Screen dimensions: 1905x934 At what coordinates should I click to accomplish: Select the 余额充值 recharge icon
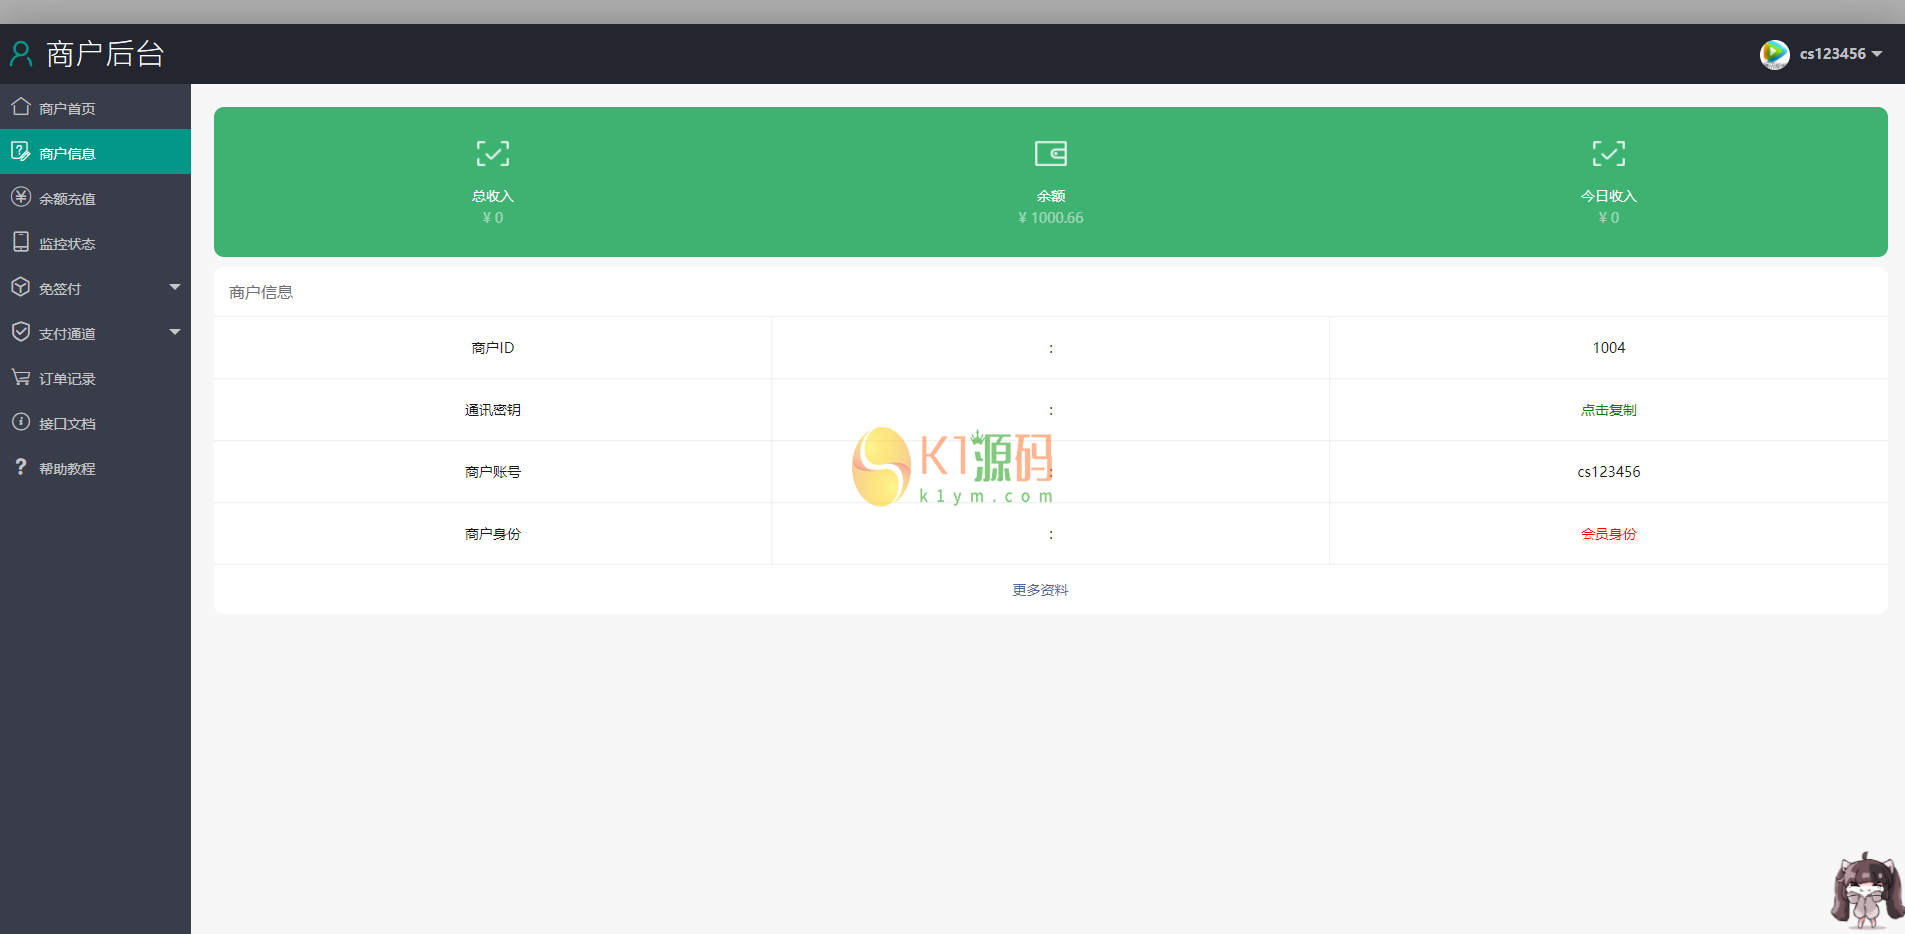20,197
